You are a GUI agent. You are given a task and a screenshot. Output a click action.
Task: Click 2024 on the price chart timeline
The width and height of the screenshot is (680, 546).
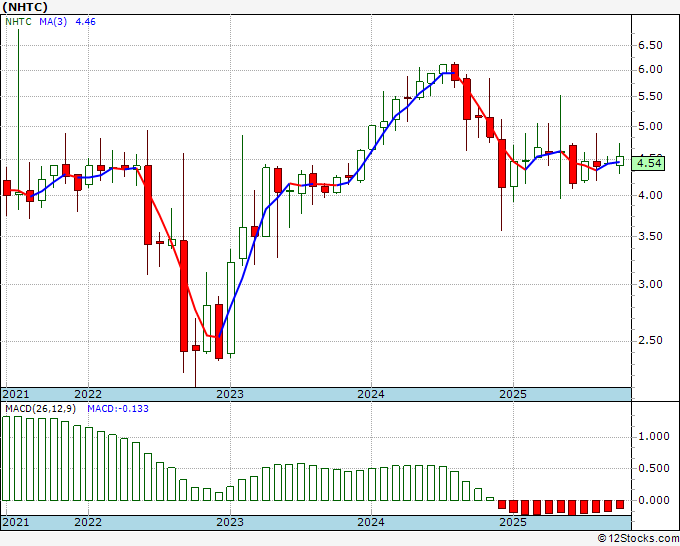(371, 394)
